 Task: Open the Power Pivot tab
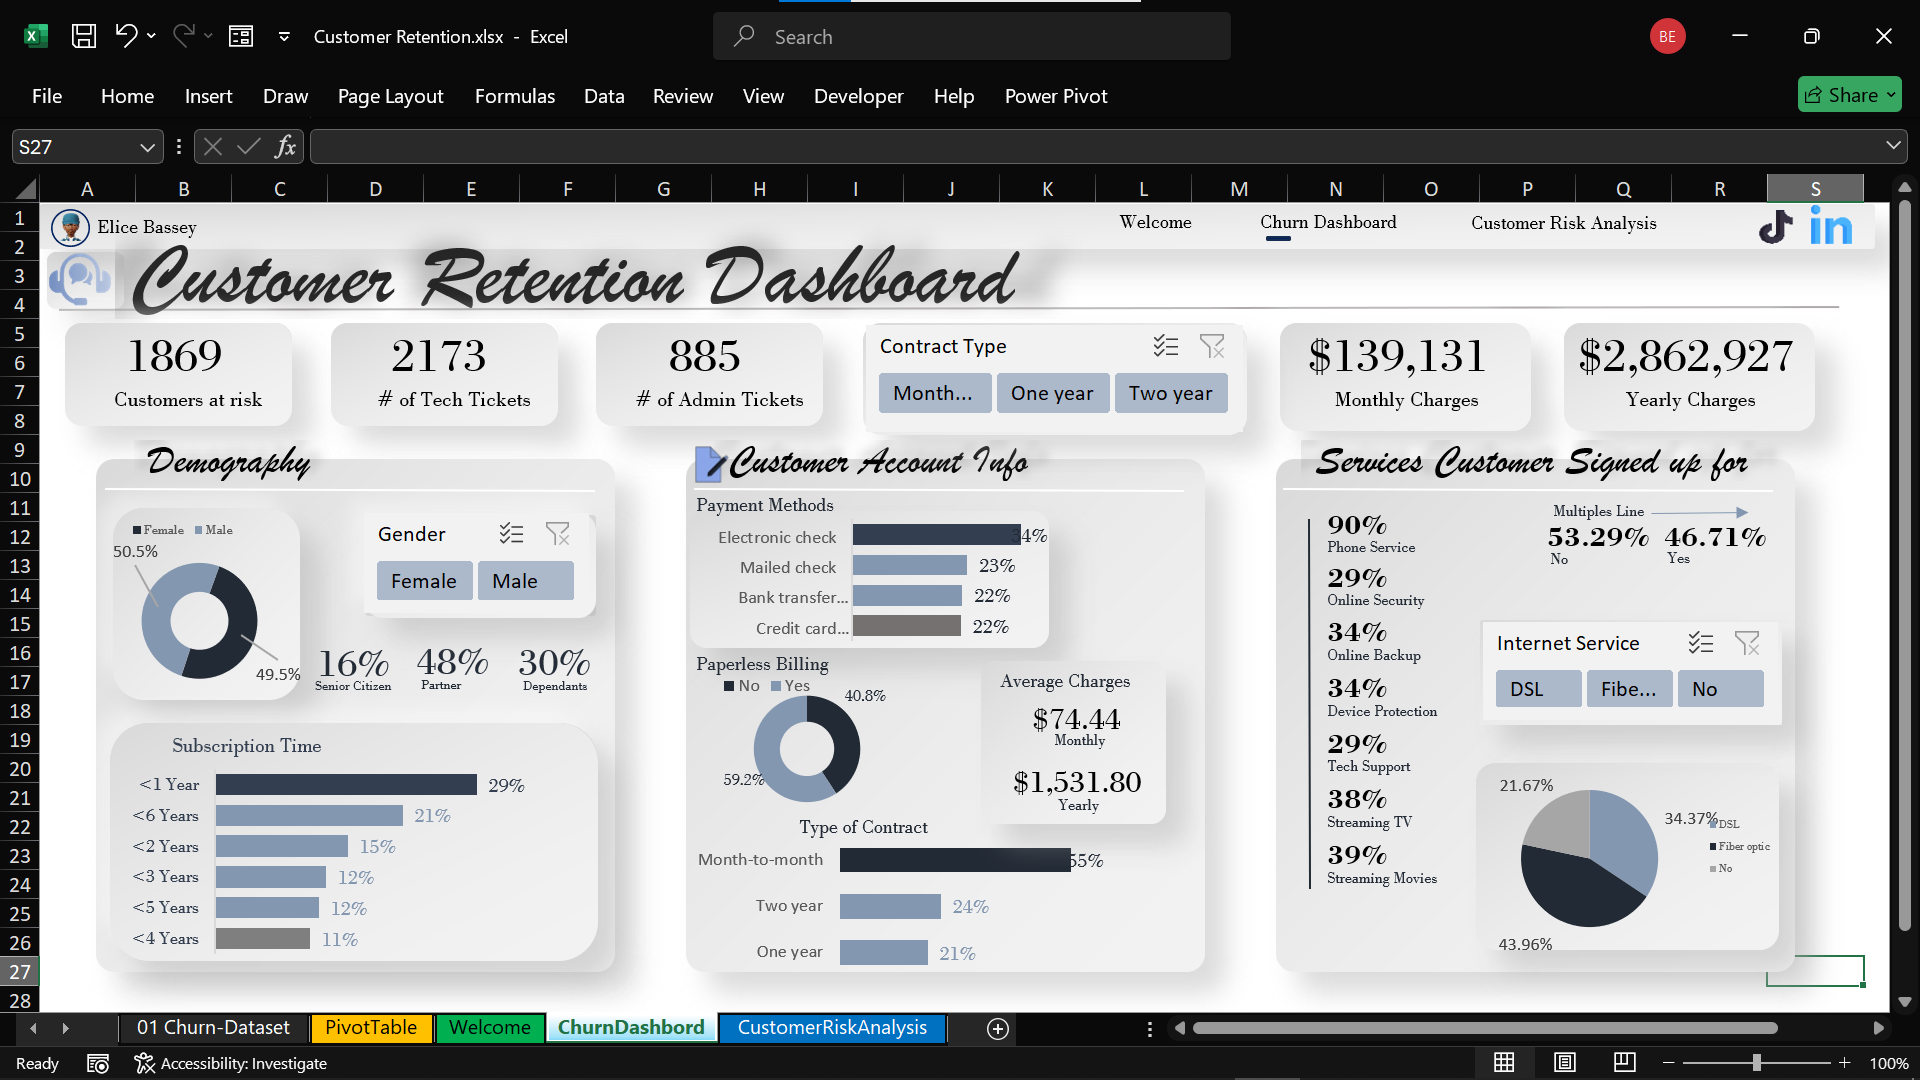[x=1056, y=96]
